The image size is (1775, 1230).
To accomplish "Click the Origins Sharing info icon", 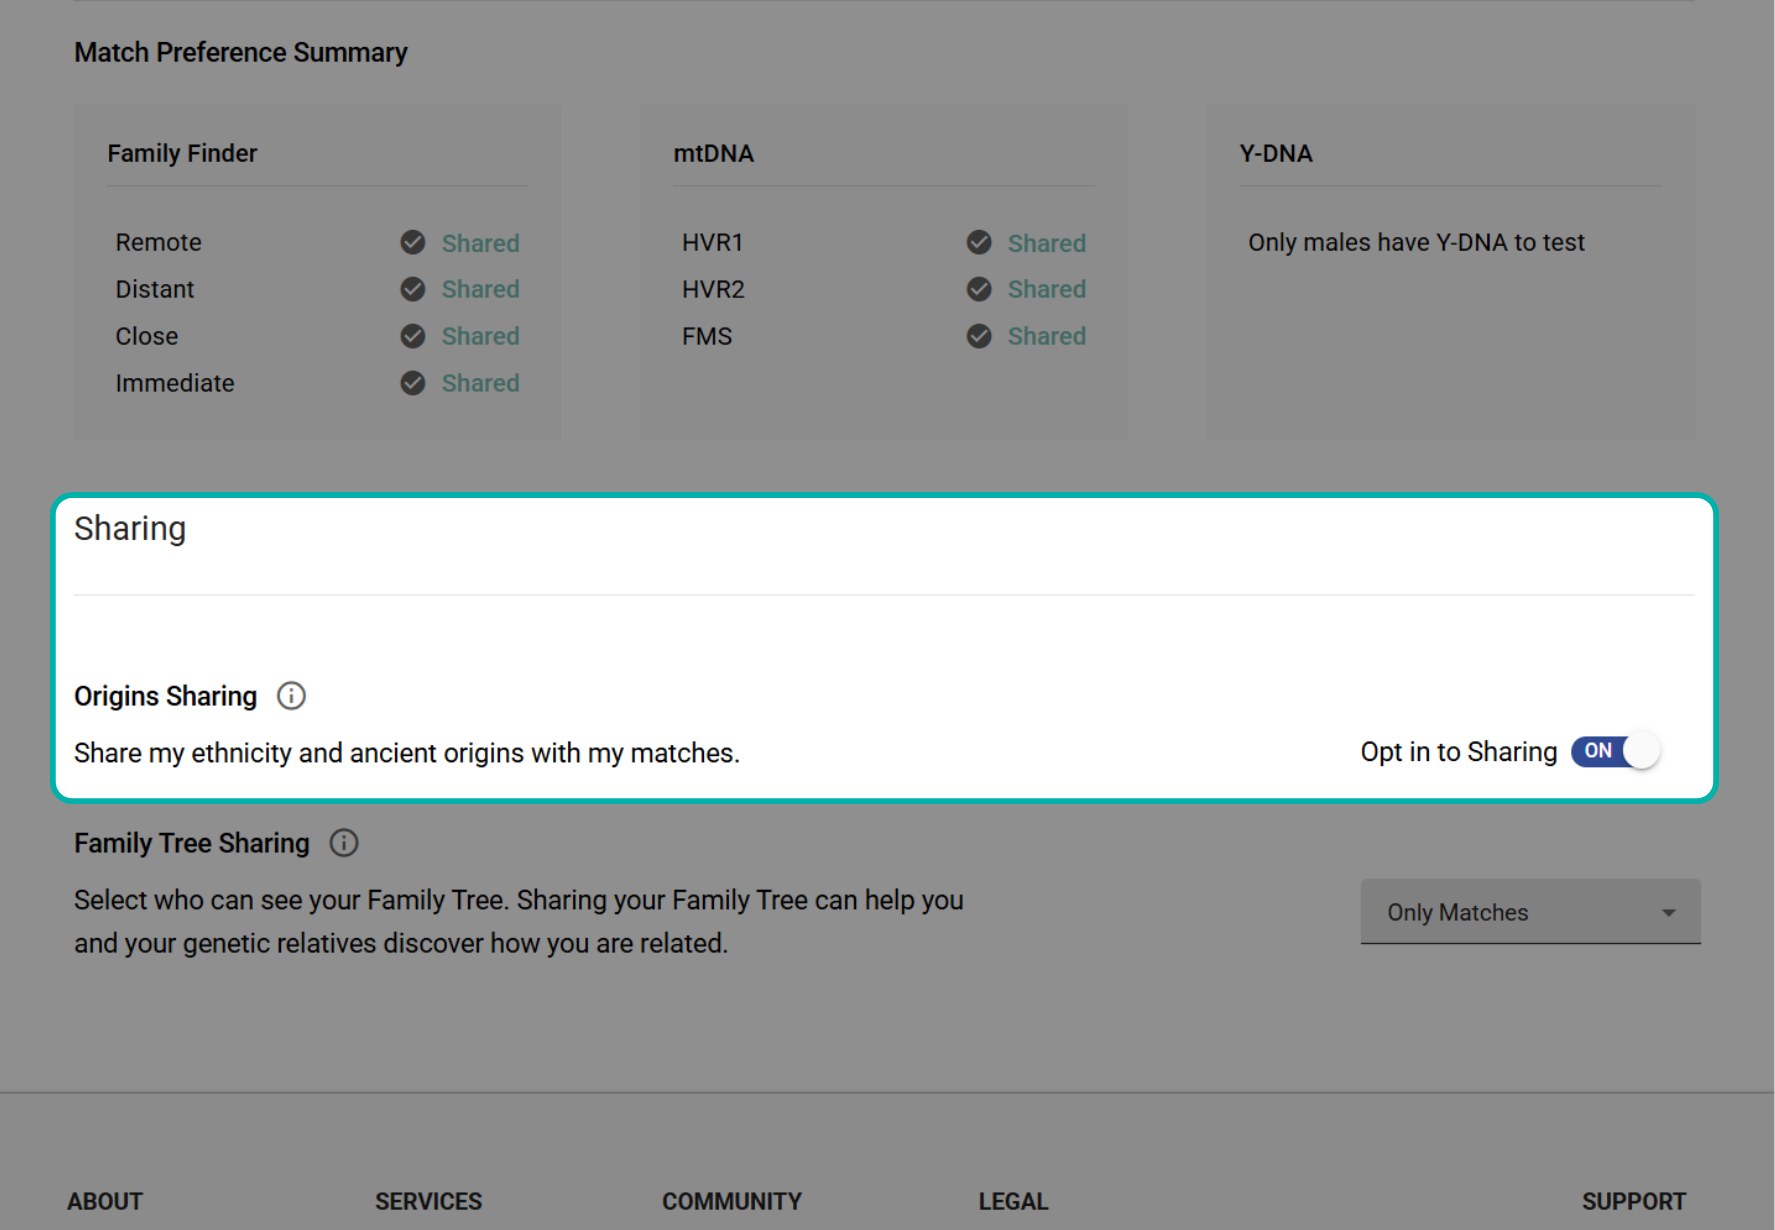I will coord(291,696).
